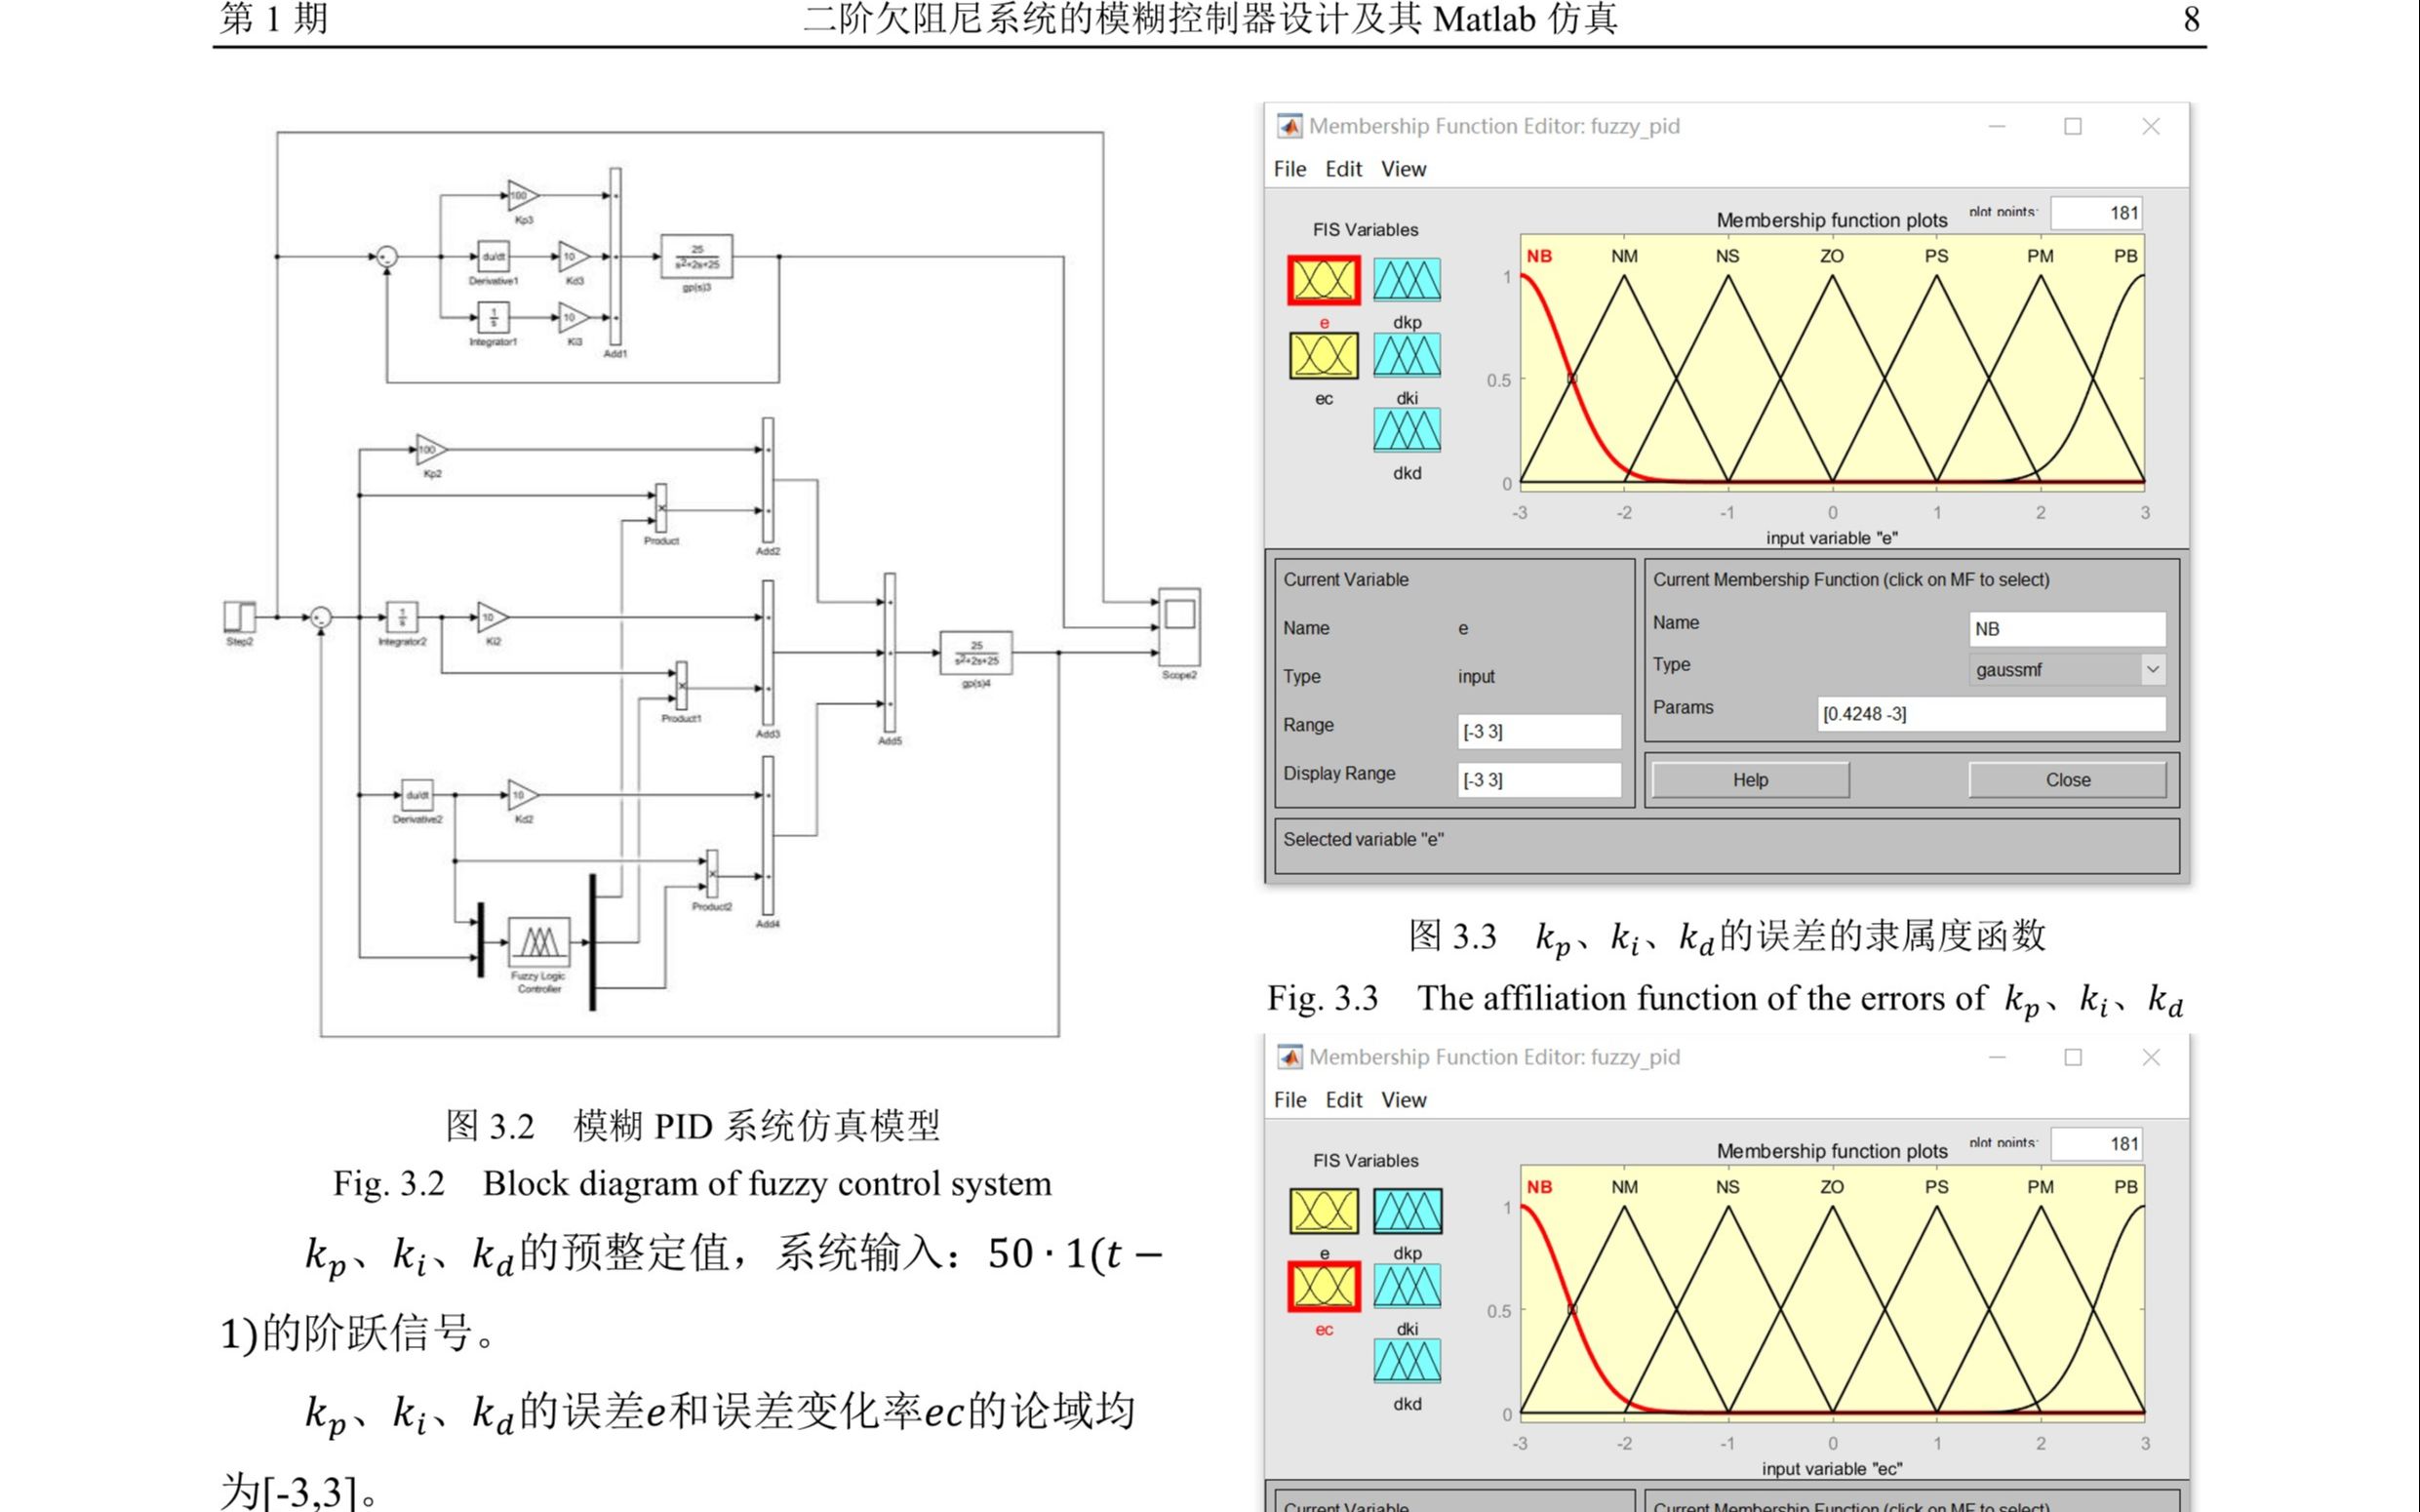Click the Close button in upper editor
The height and width of the screenshot is (1512, 2420).
point(2067,780)
